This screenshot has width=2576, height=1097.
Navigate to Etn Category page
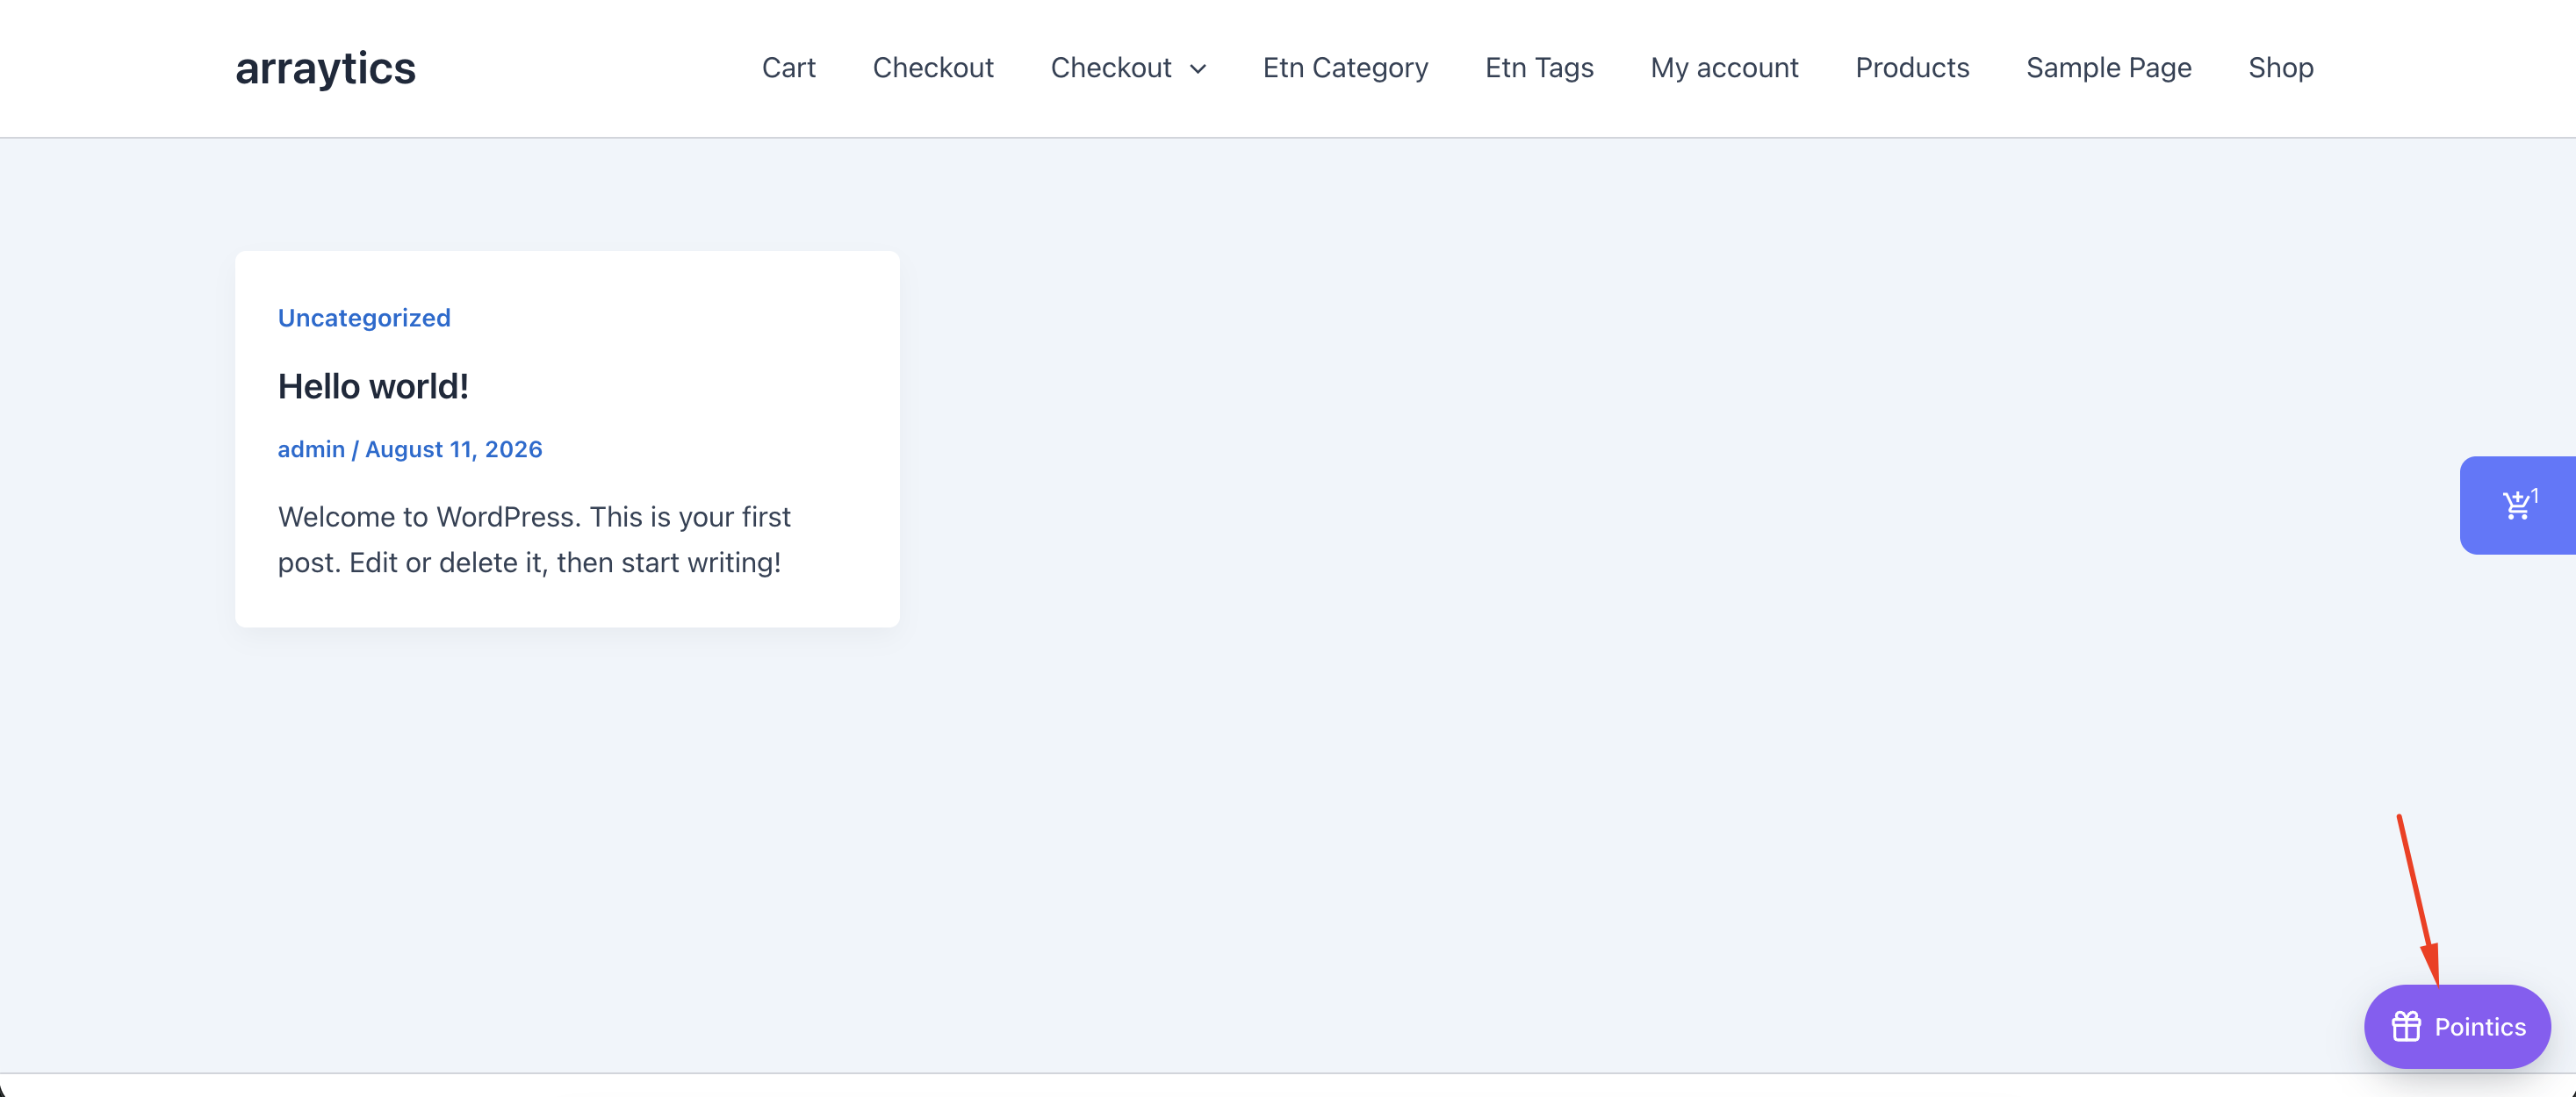tap(1345, 67)
